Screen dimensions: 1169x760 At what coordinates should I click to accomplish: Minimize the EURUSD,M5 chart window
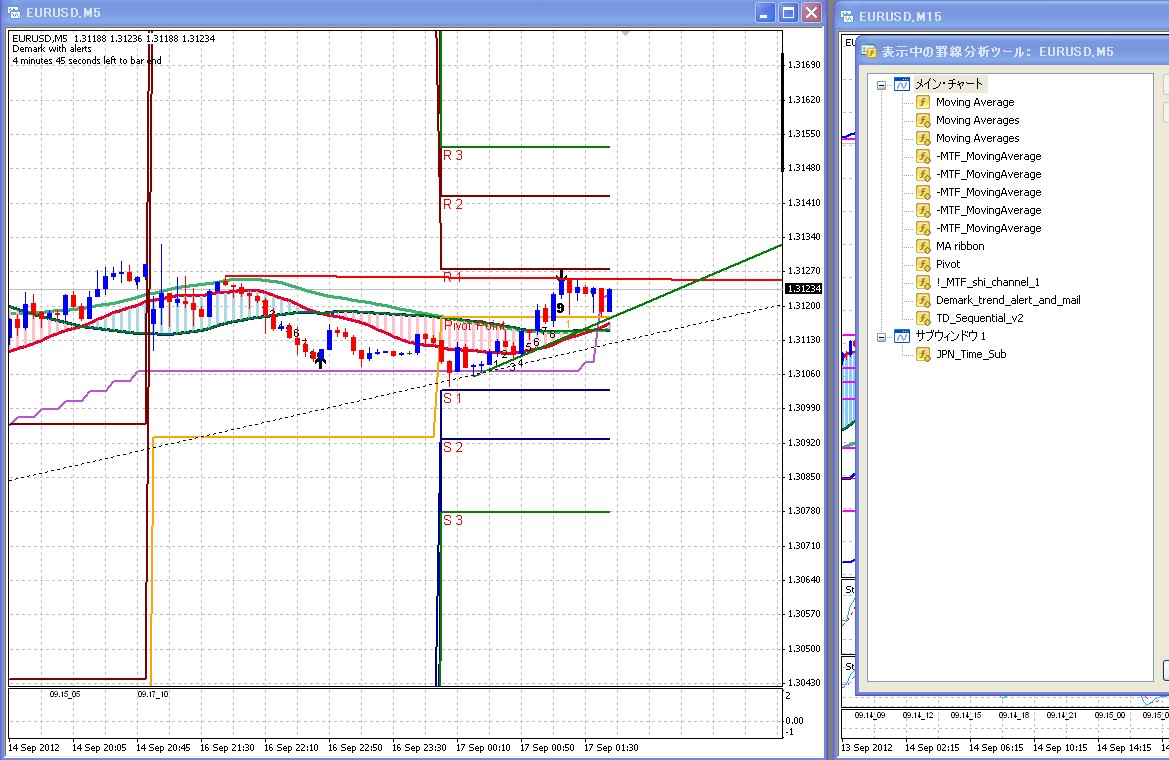tap(765, 13)
